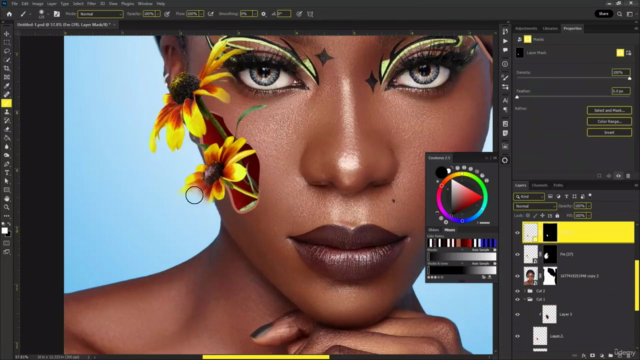Click the Density slider handle
This screenshot has width=640, height=360.
pyautogui.click(x=629, y=78)
